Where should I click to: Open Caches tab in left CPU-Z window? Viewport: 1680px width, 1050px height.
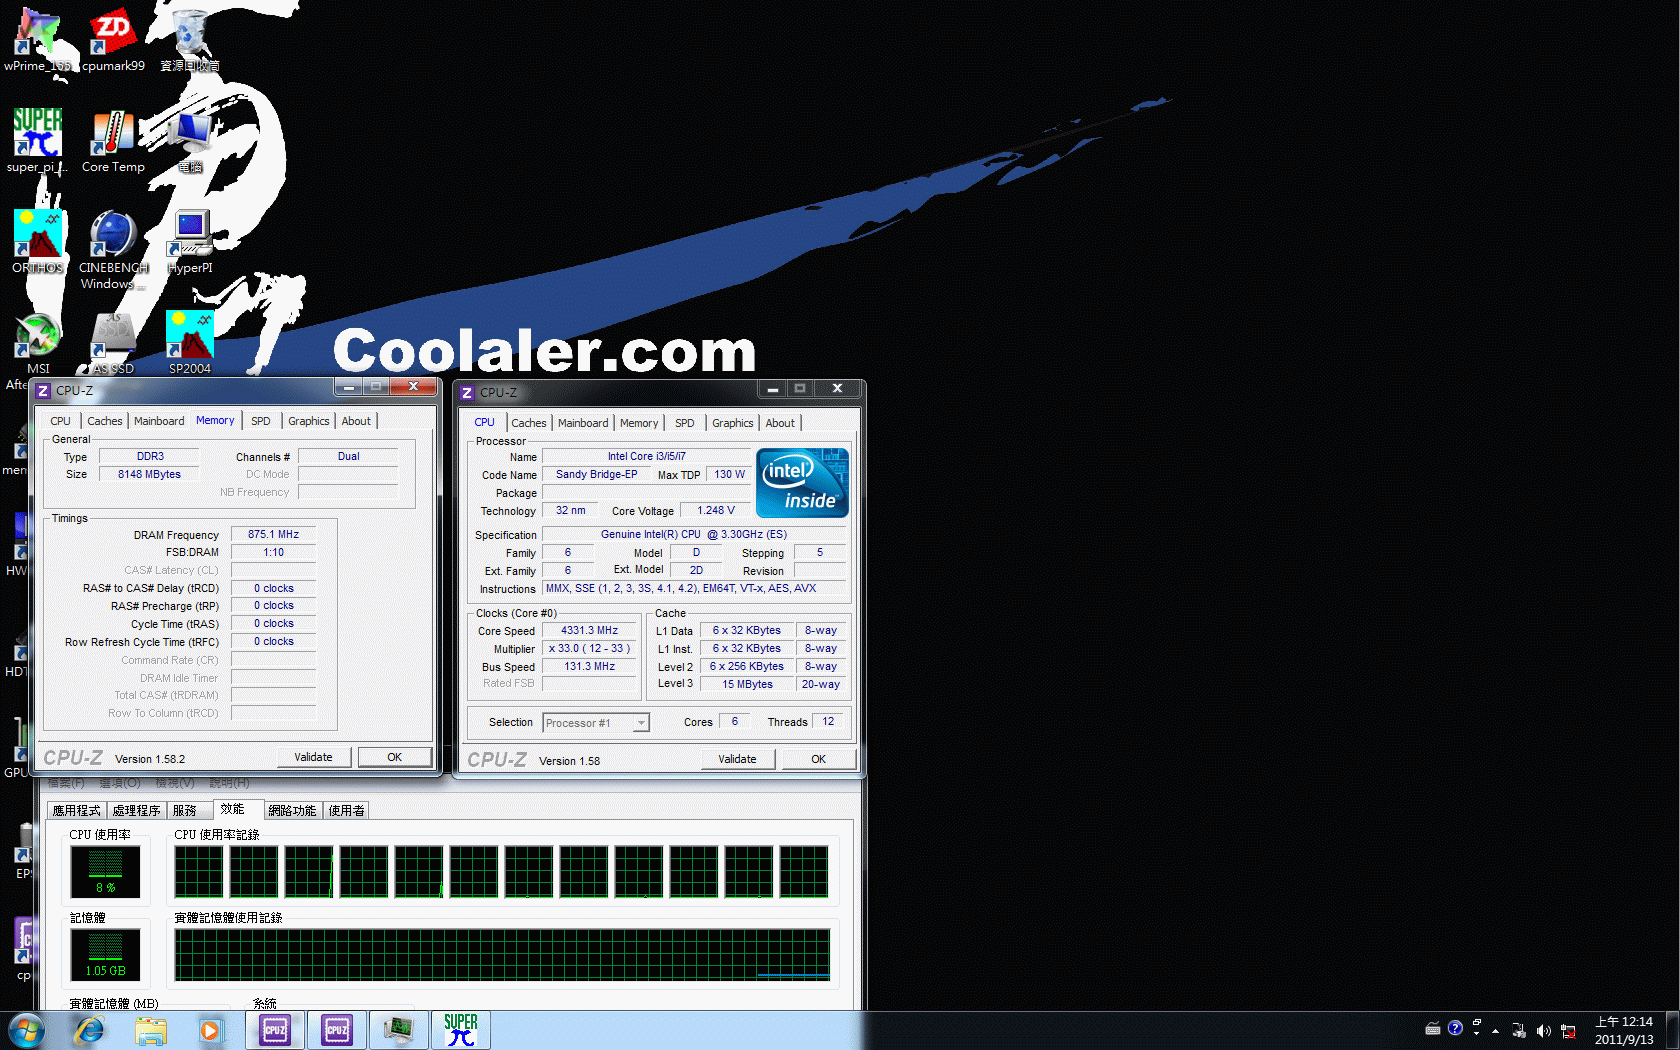[x=104, y=421]
